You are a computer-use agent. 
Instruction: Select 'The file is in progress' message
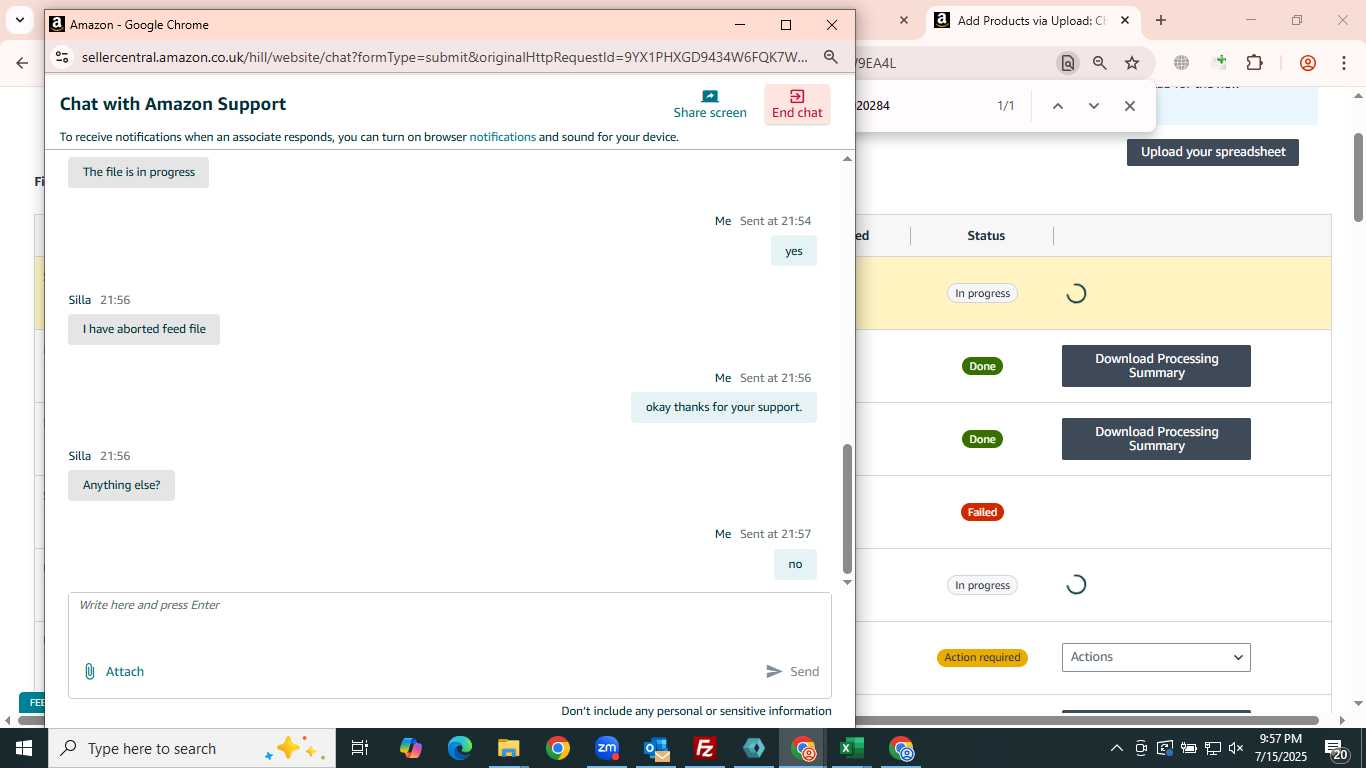[138, 172]
